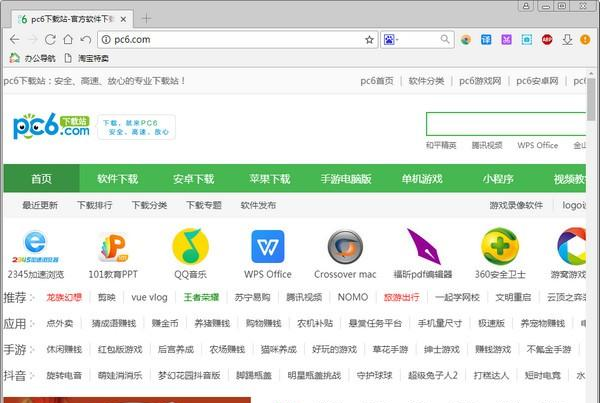Click the 和平精英 hot search link
600x403 pixels.
[441, 145]
